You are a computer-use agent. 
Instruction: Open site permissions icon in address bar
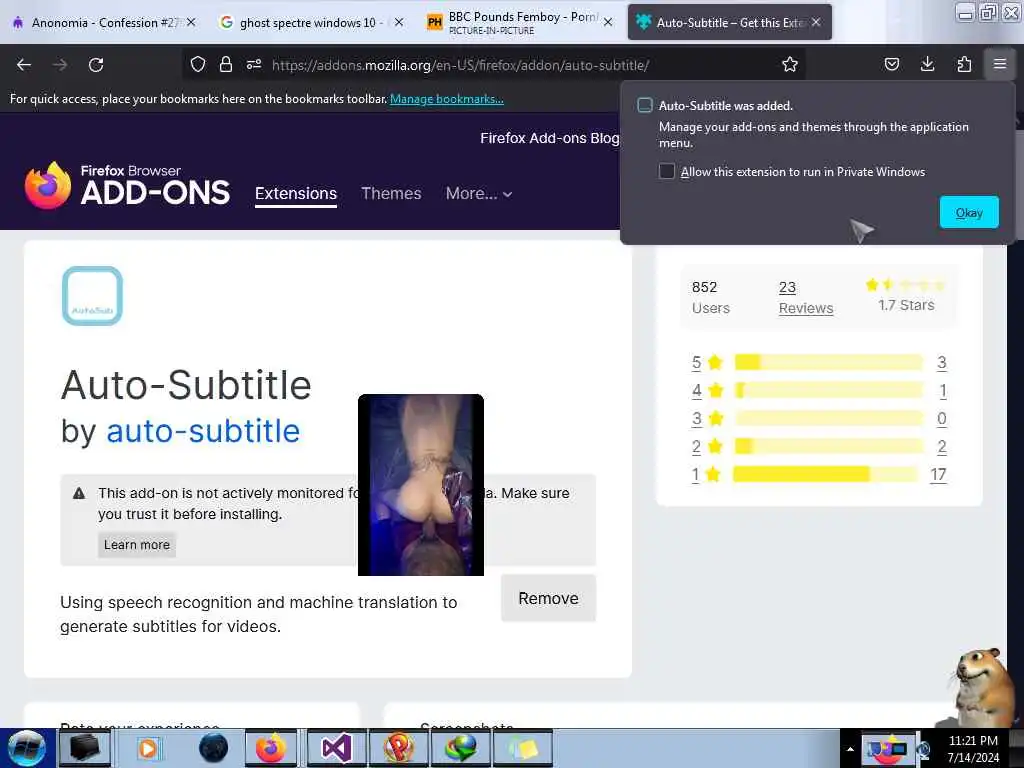coord(254,64)
